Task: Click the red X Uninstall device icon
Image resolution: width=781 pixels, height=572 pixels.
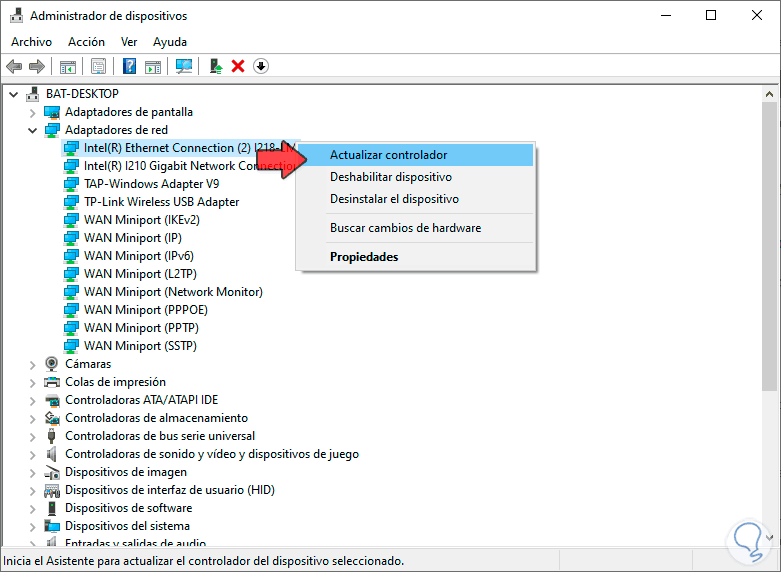Action: (x=238, y=66)
